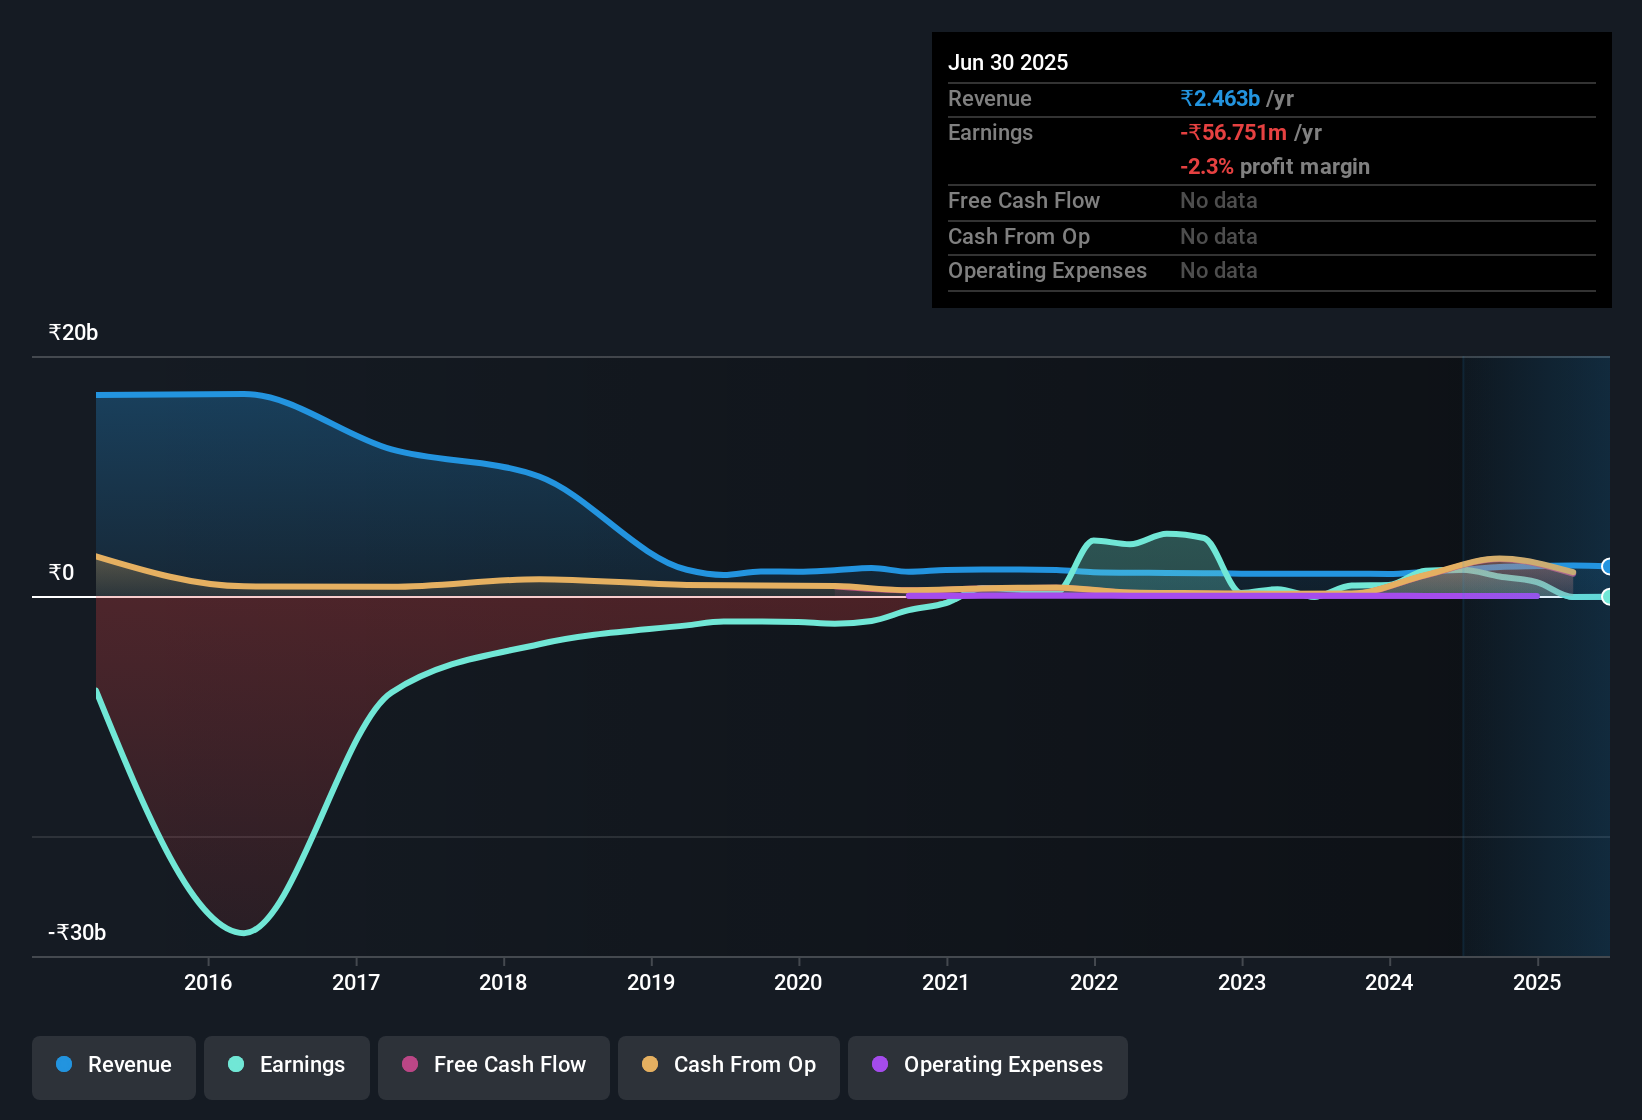Click Free Cash Flow No data value
Viewport: 1642px width, 1120px height.
tap(1219, 200)
